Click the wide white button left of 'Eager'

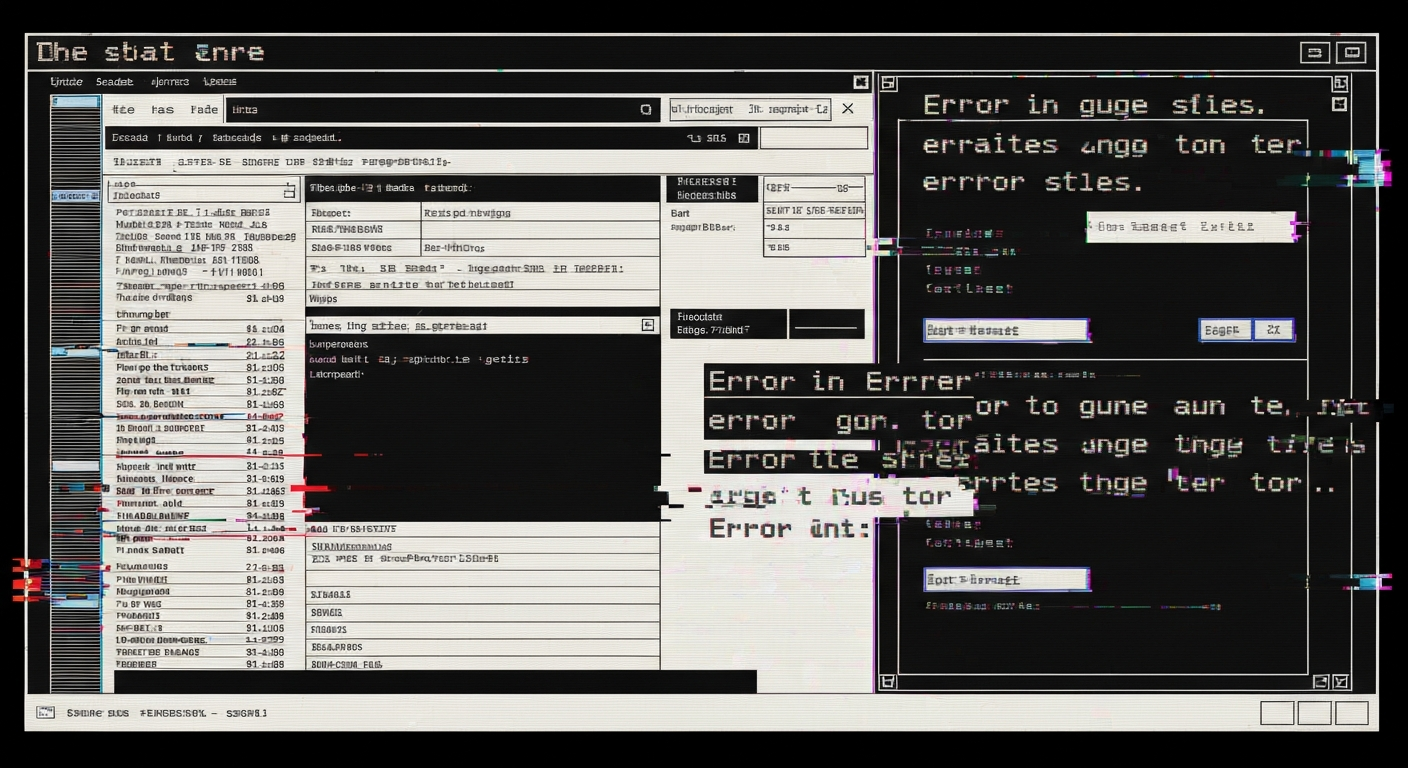[x=1006, y=330]
